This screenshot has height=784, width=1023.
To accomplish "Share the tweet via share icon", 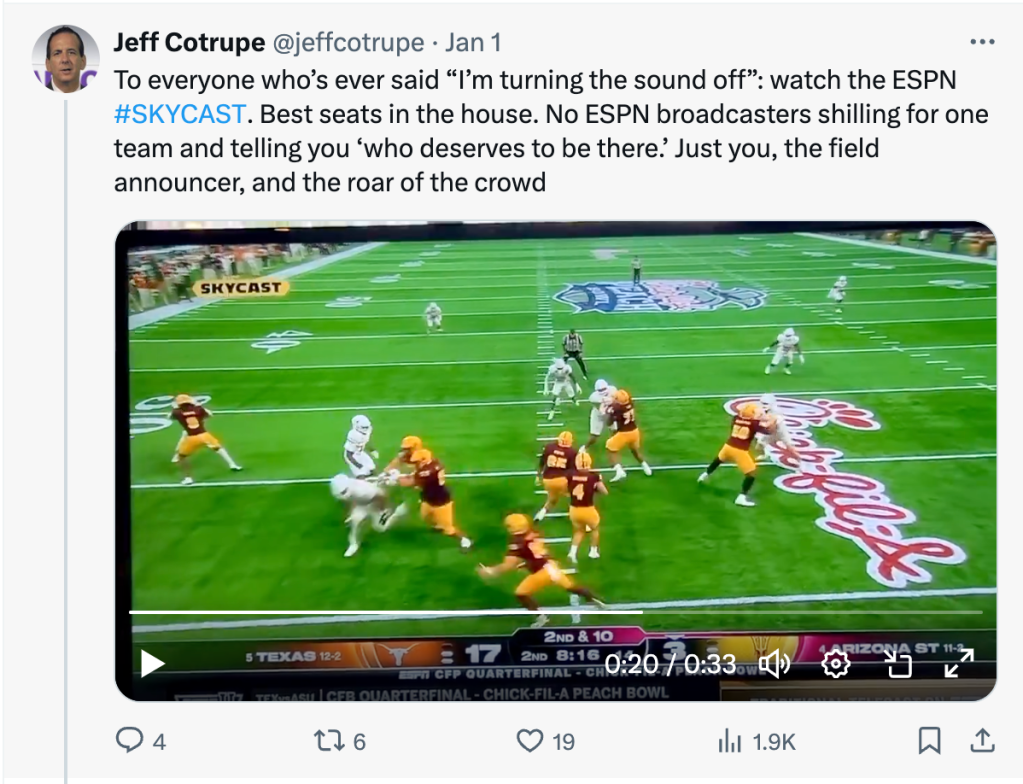I will click(983, 741).
